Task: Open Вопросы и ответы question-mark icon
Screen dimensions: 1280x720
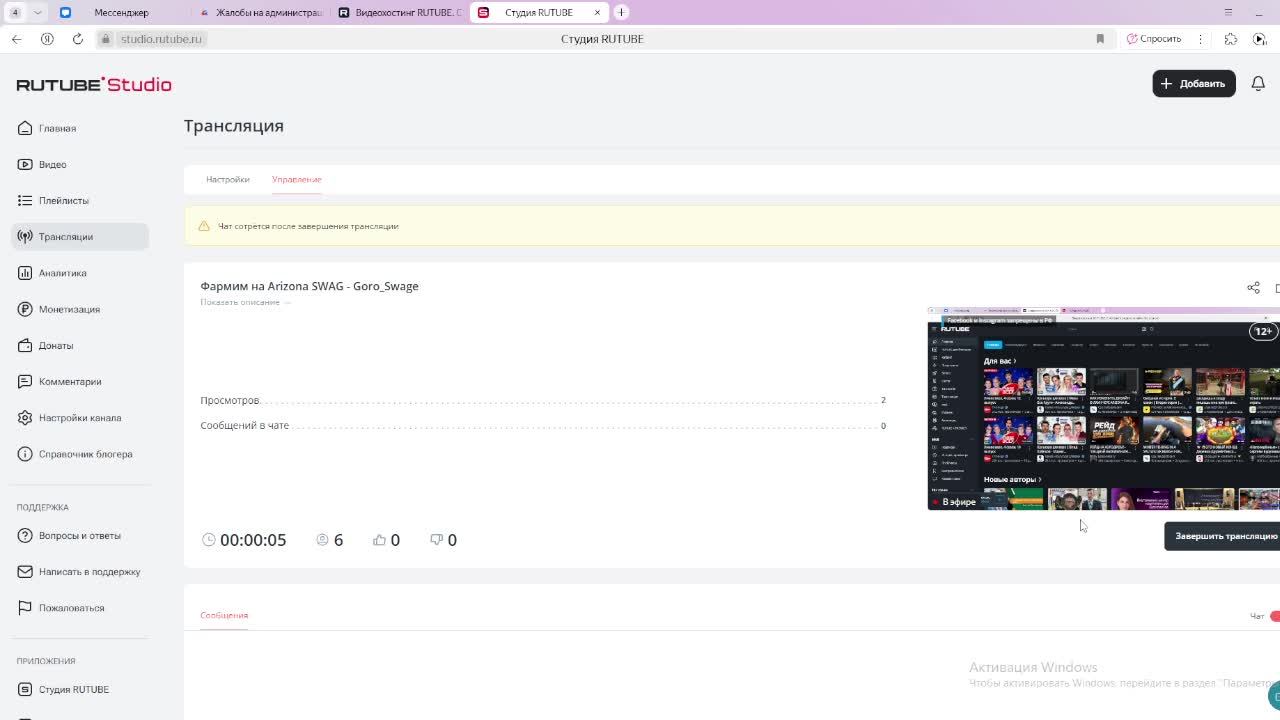Action: click(25, 535)
